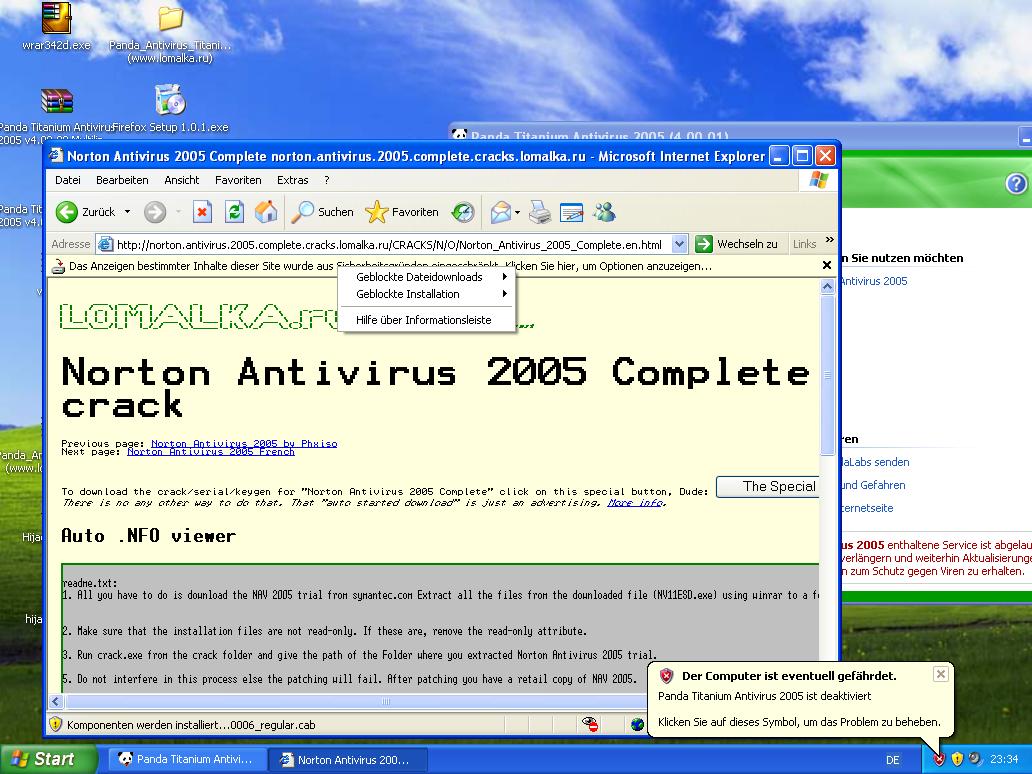Switch to Panda Titanium Antivi... taskbar button

[x=187, y=760]
